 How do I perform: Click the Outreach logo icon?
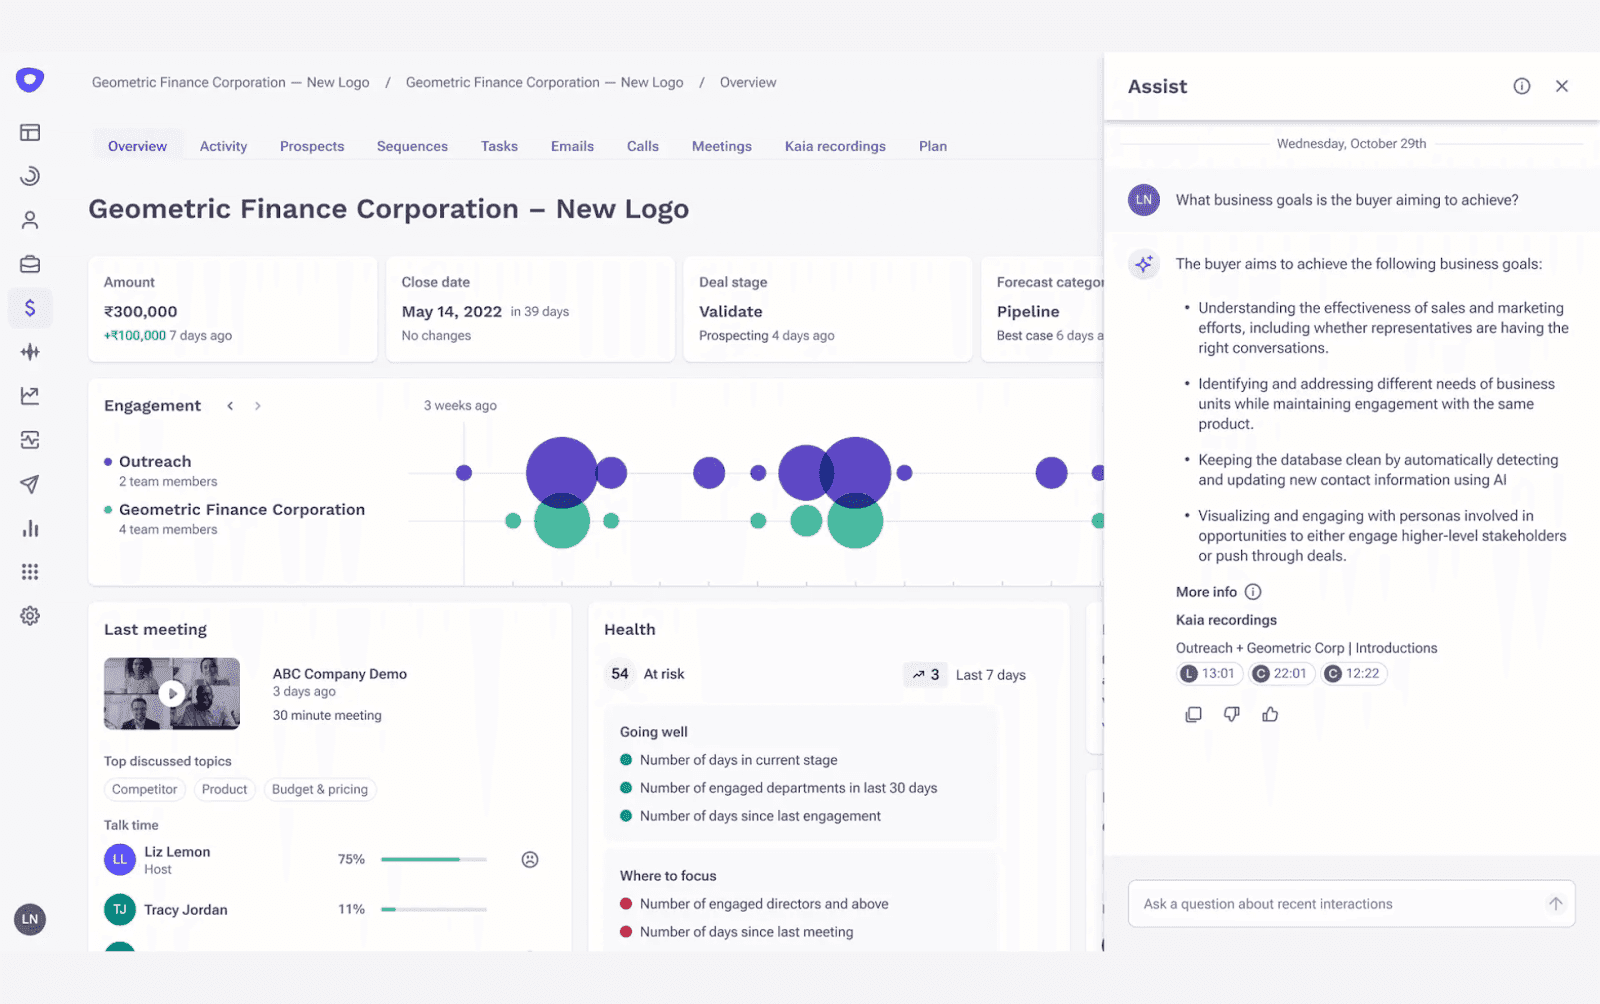(30, 79)
